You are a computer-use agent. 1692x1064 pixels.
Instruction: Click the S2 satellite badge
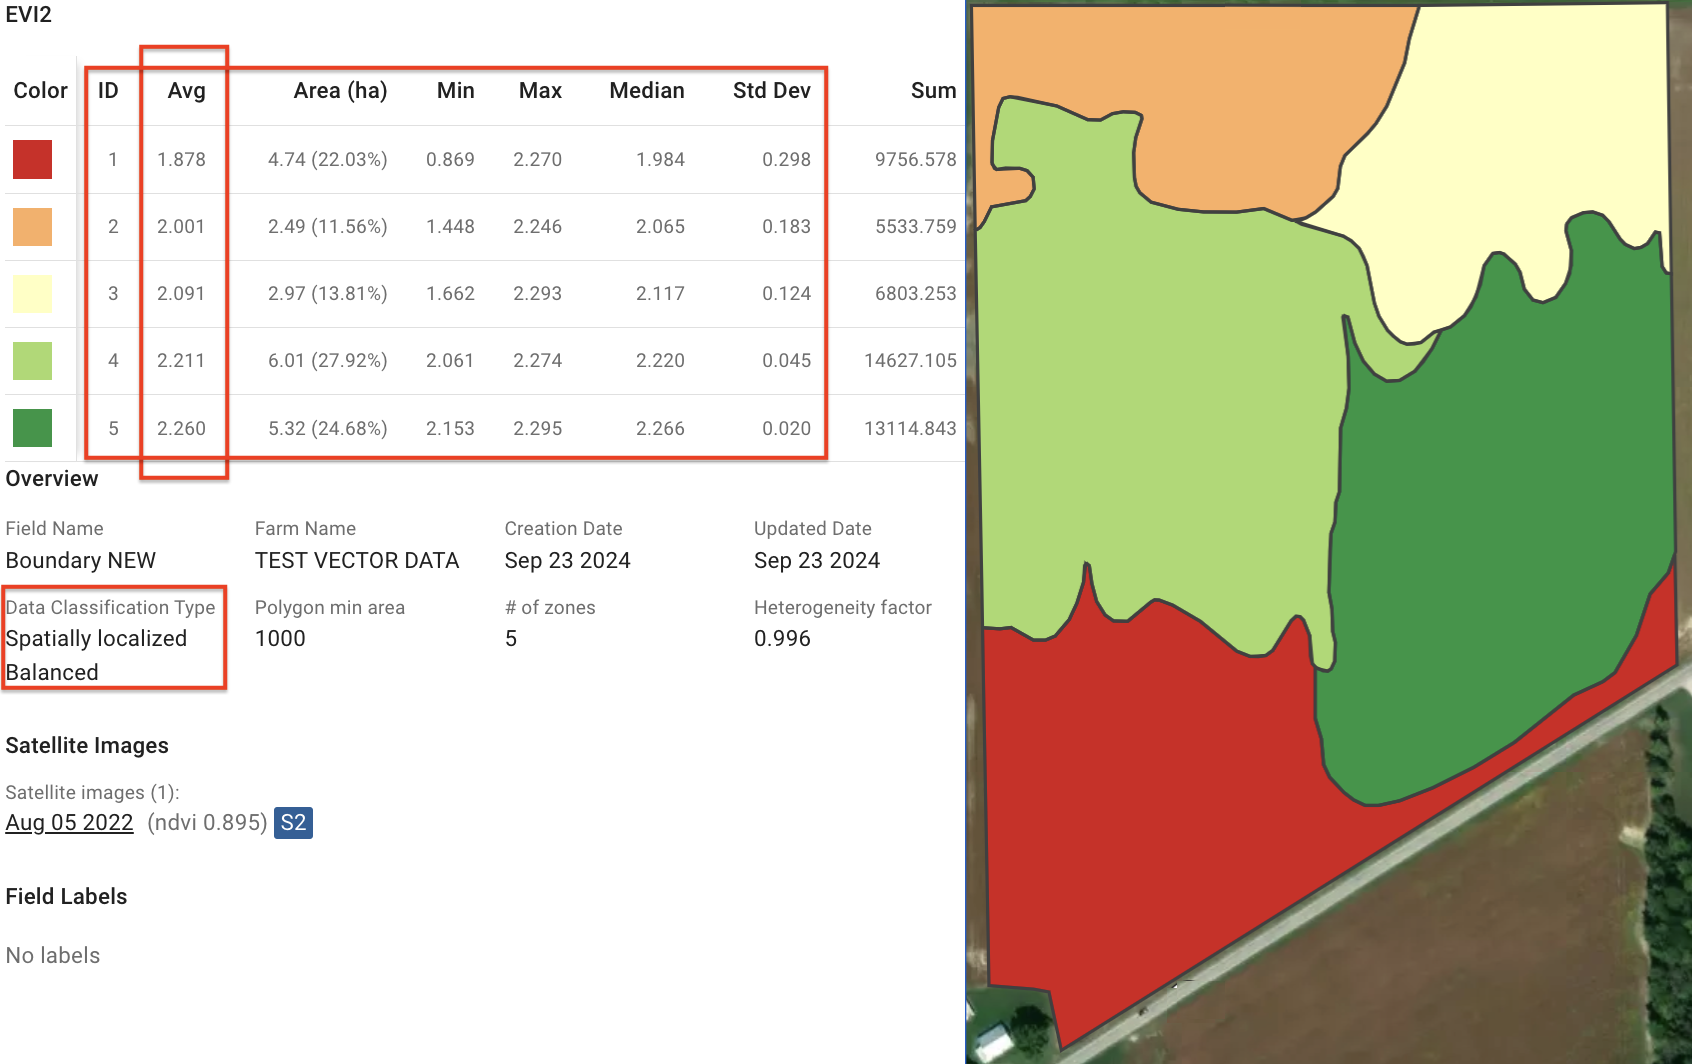(x=293, y=823)
